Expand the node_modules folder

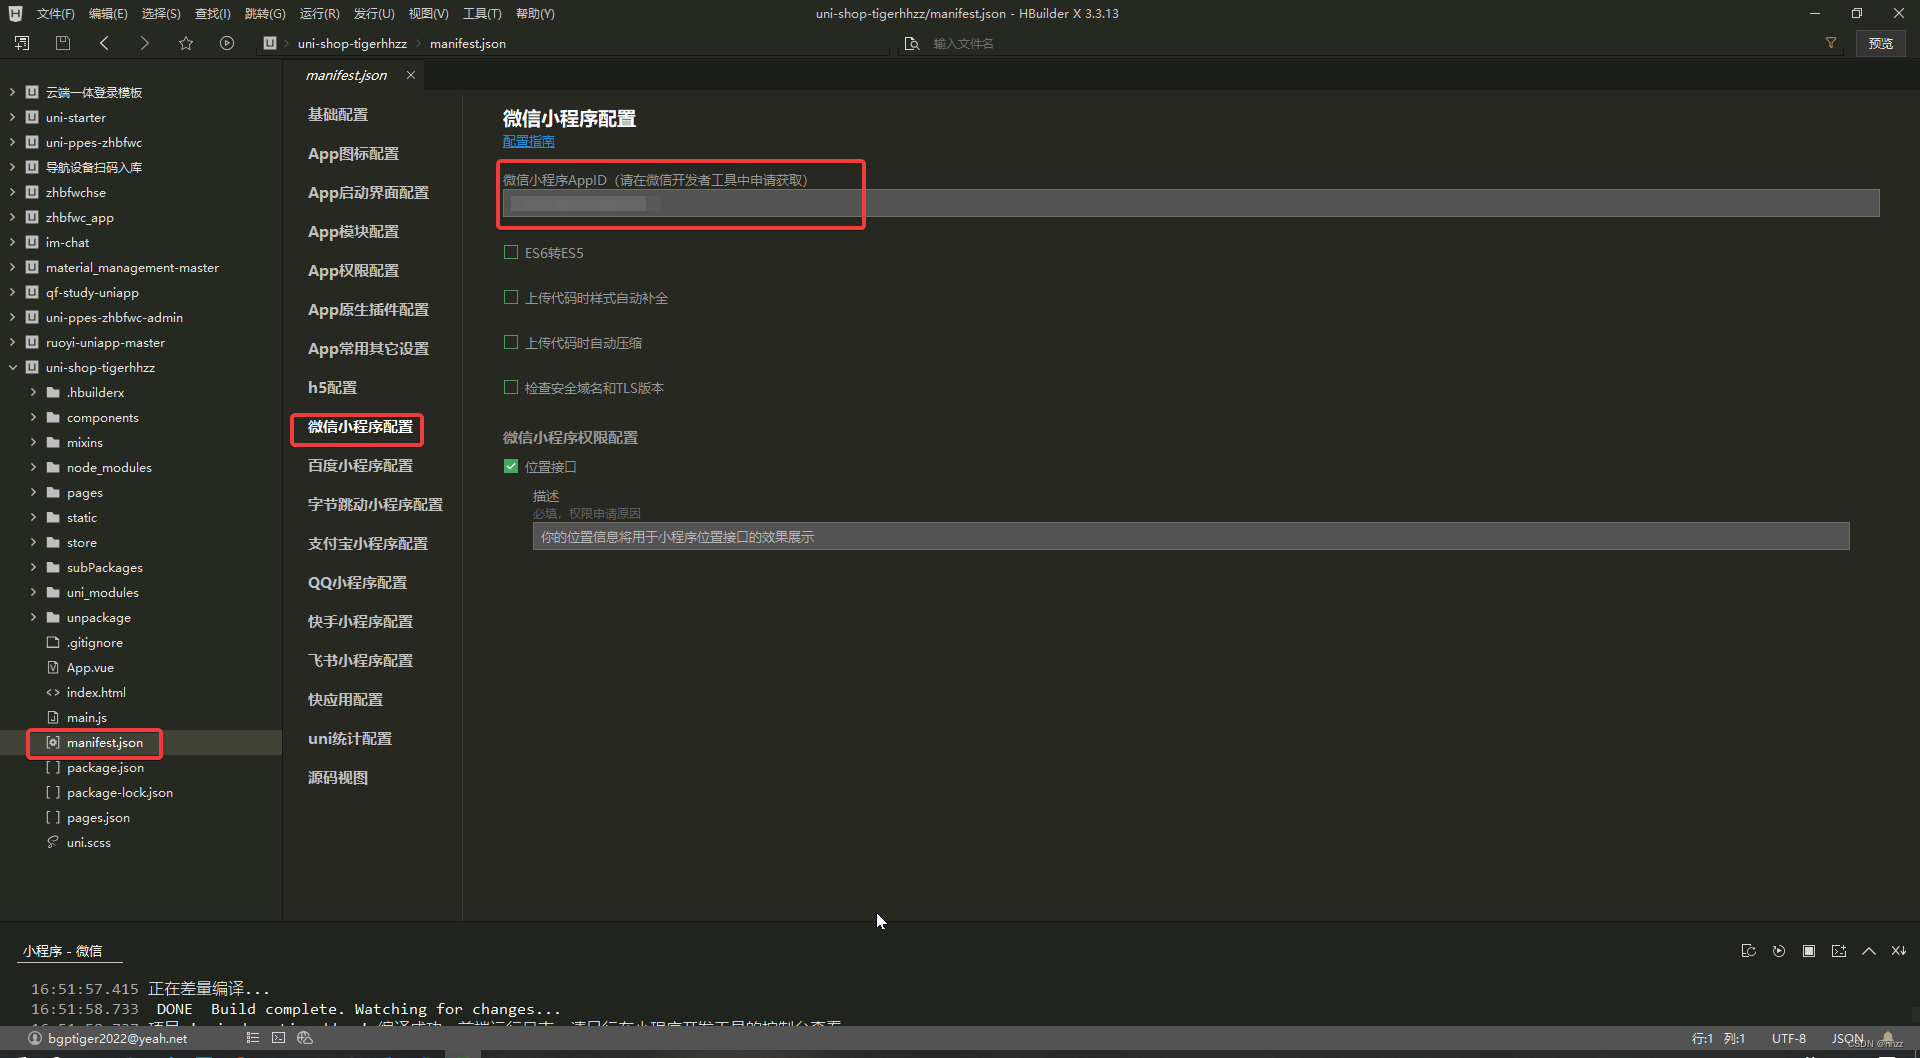[x=33, y=467]
